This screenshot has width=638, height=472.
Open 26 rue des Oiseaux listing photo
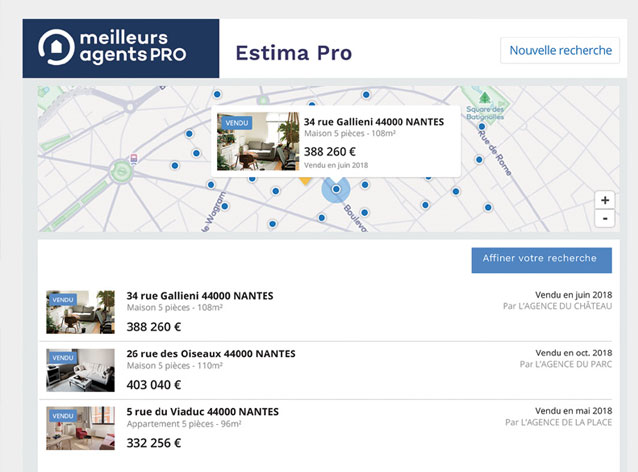coord(80,369)
